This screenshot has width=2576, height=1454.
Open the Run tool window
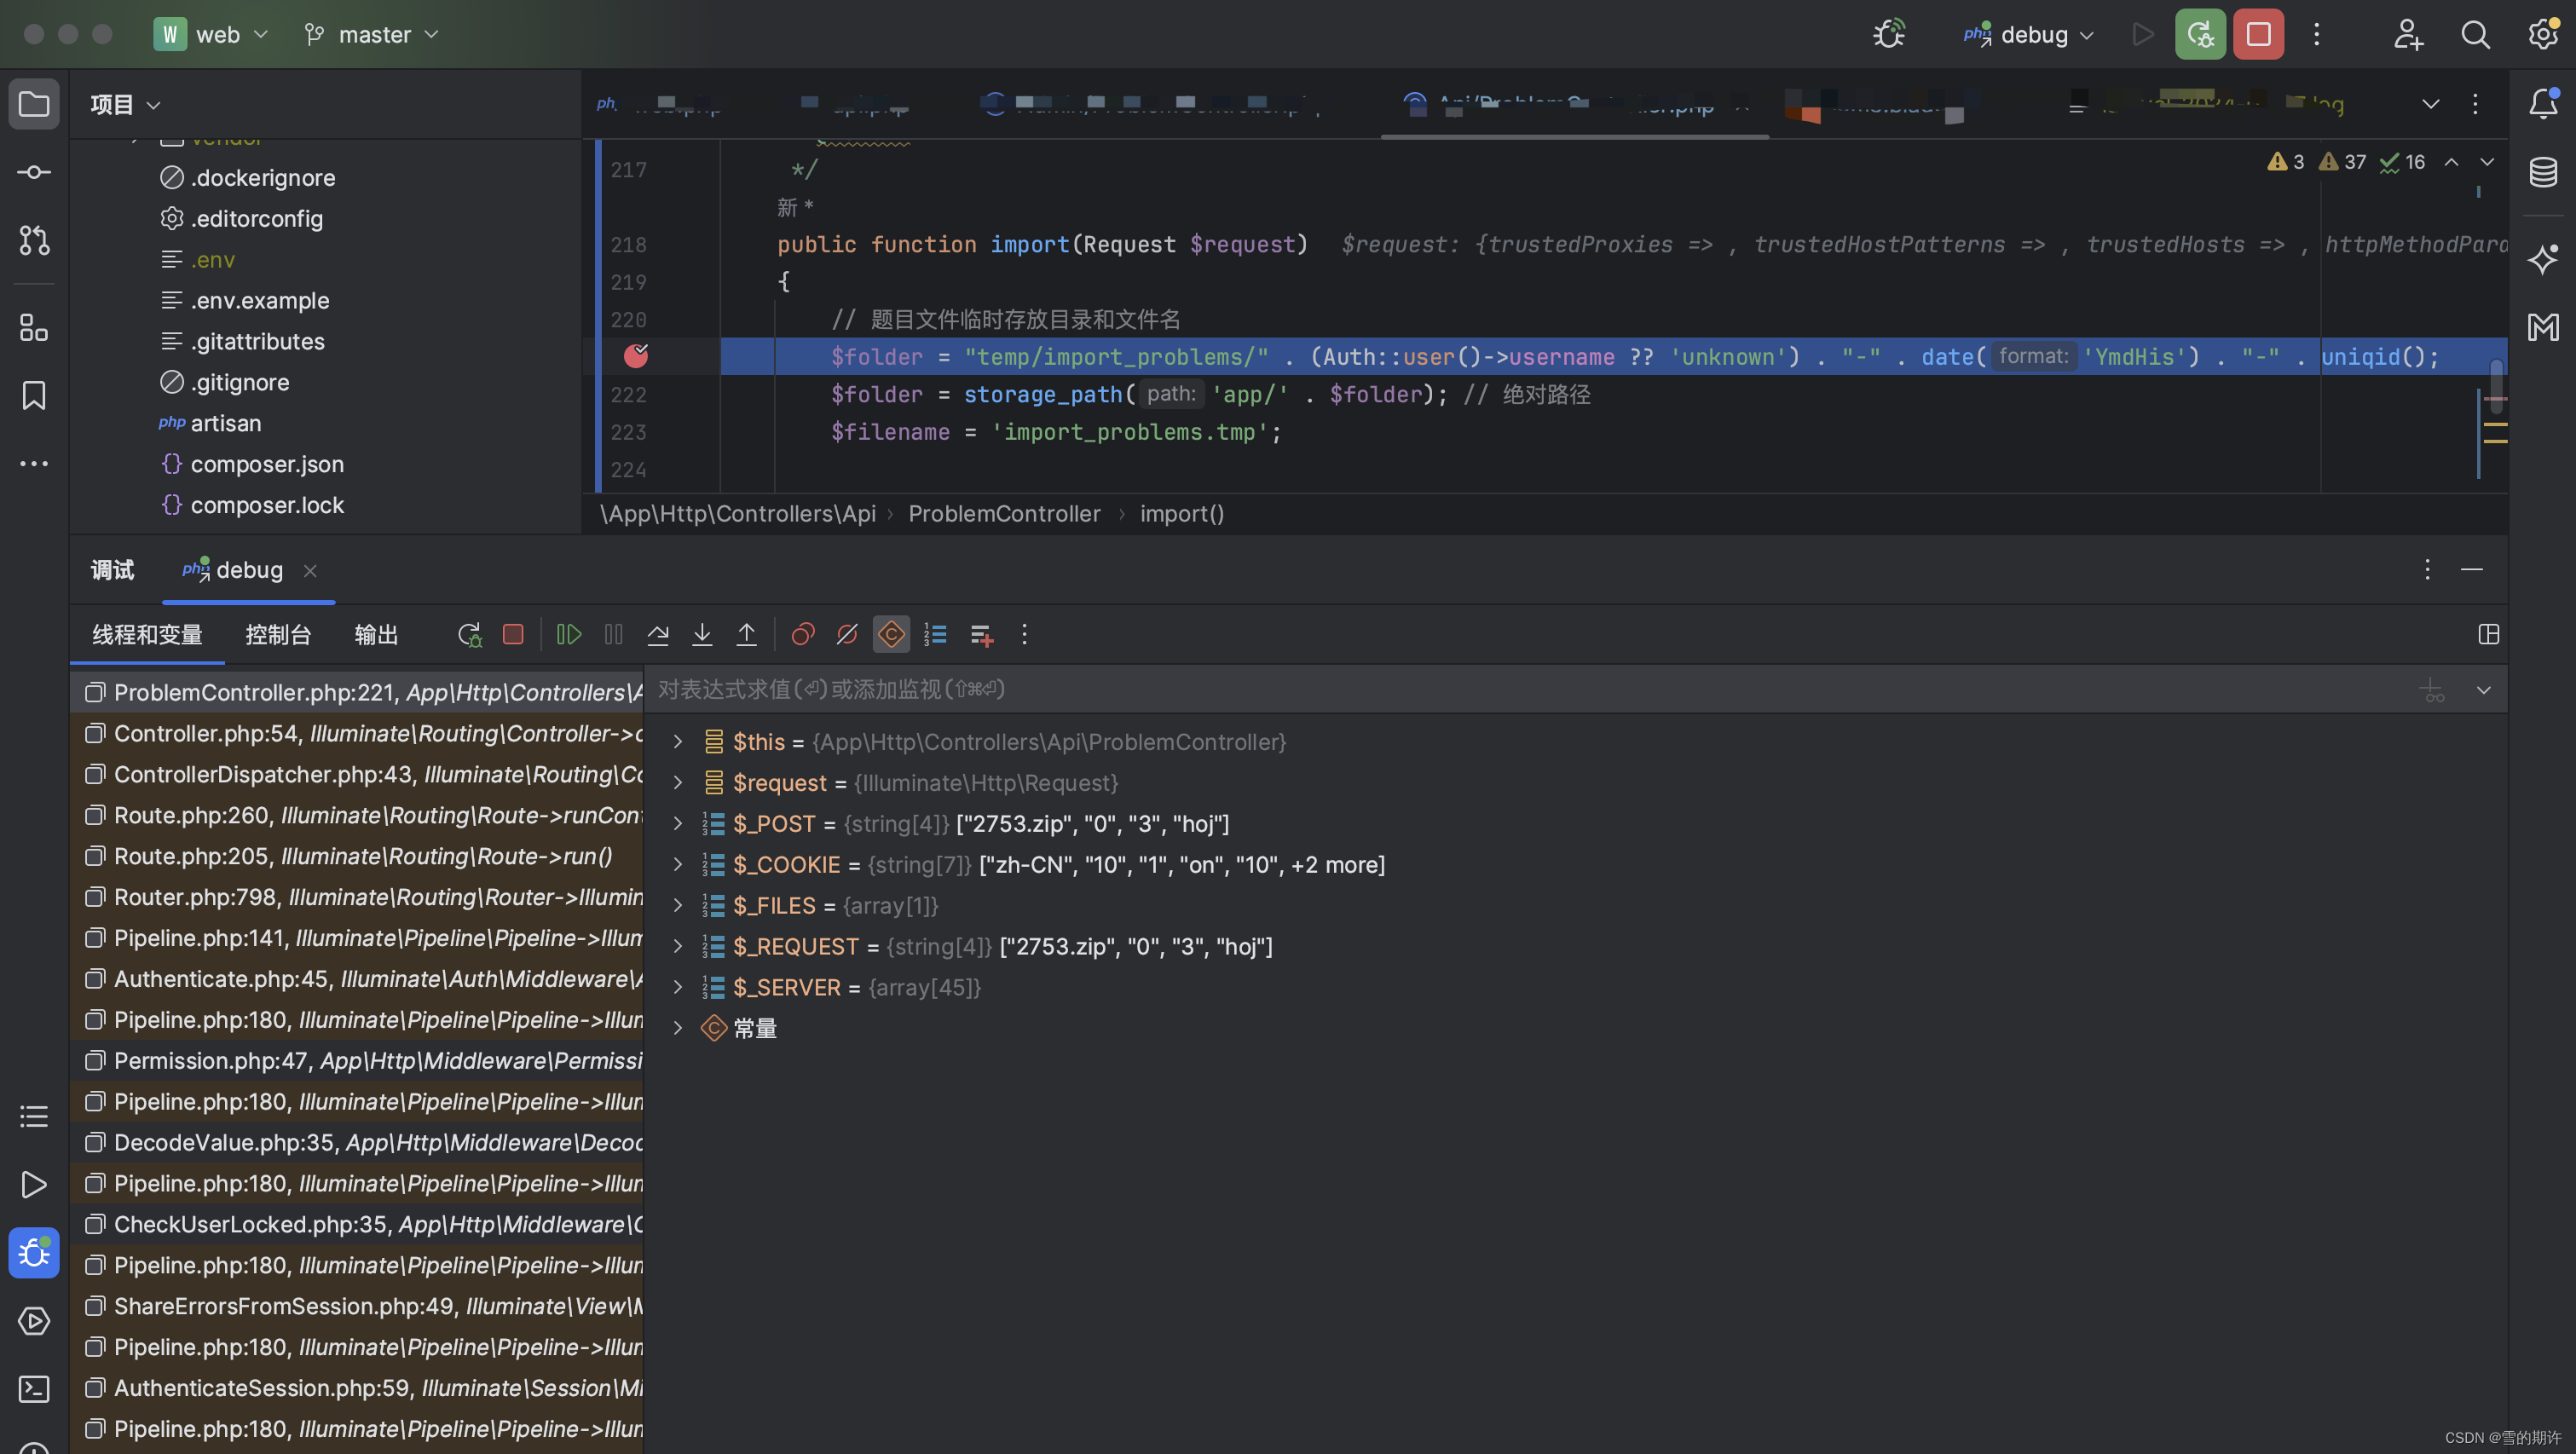(34, 1184)
